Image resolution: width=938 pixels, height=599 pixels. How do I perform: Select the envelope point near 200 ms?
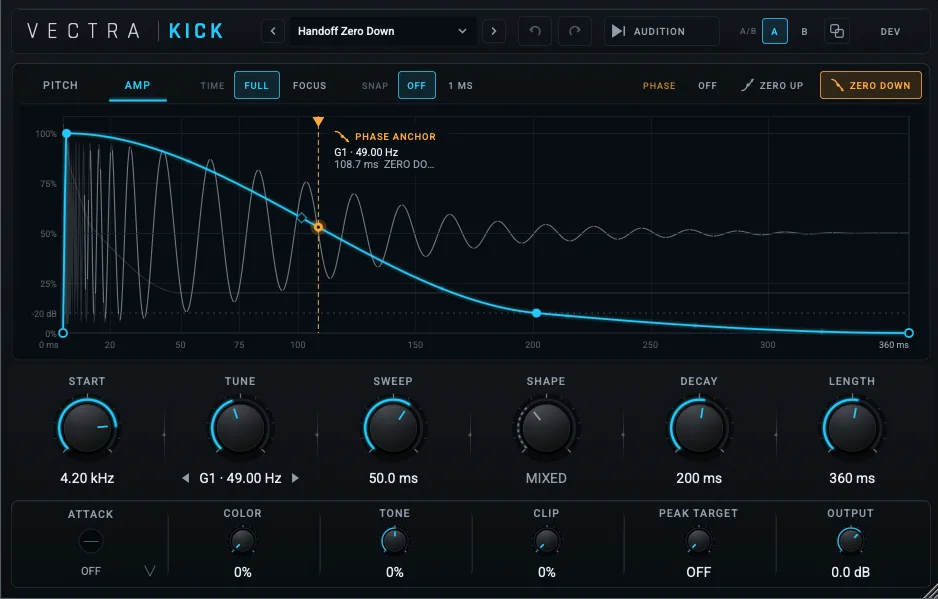537,313
